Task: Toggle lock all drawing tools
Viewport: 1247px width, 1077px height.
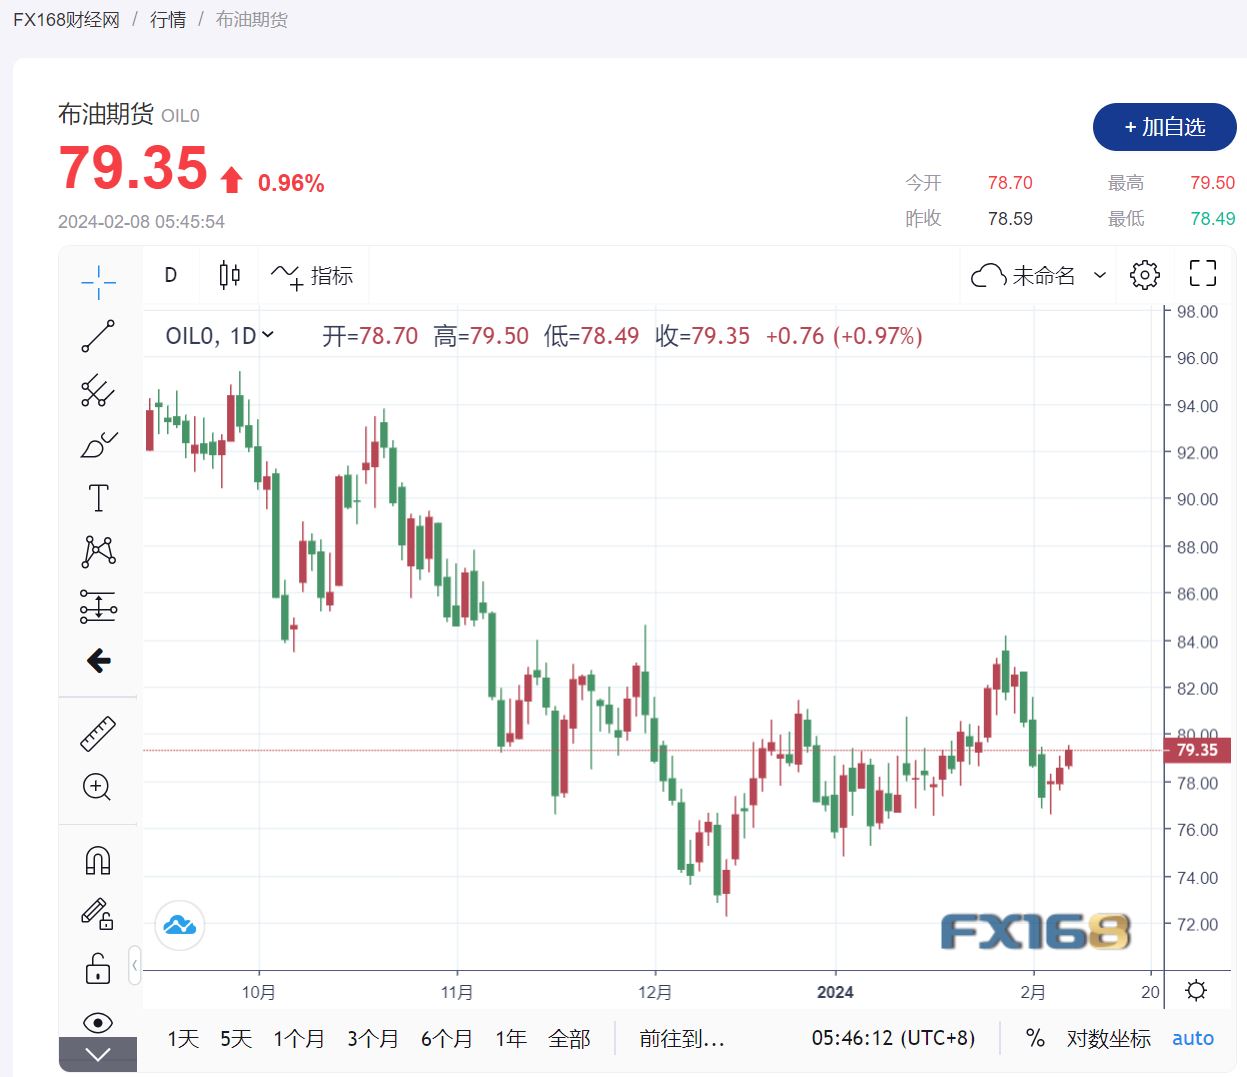Action: pos(98,968)
